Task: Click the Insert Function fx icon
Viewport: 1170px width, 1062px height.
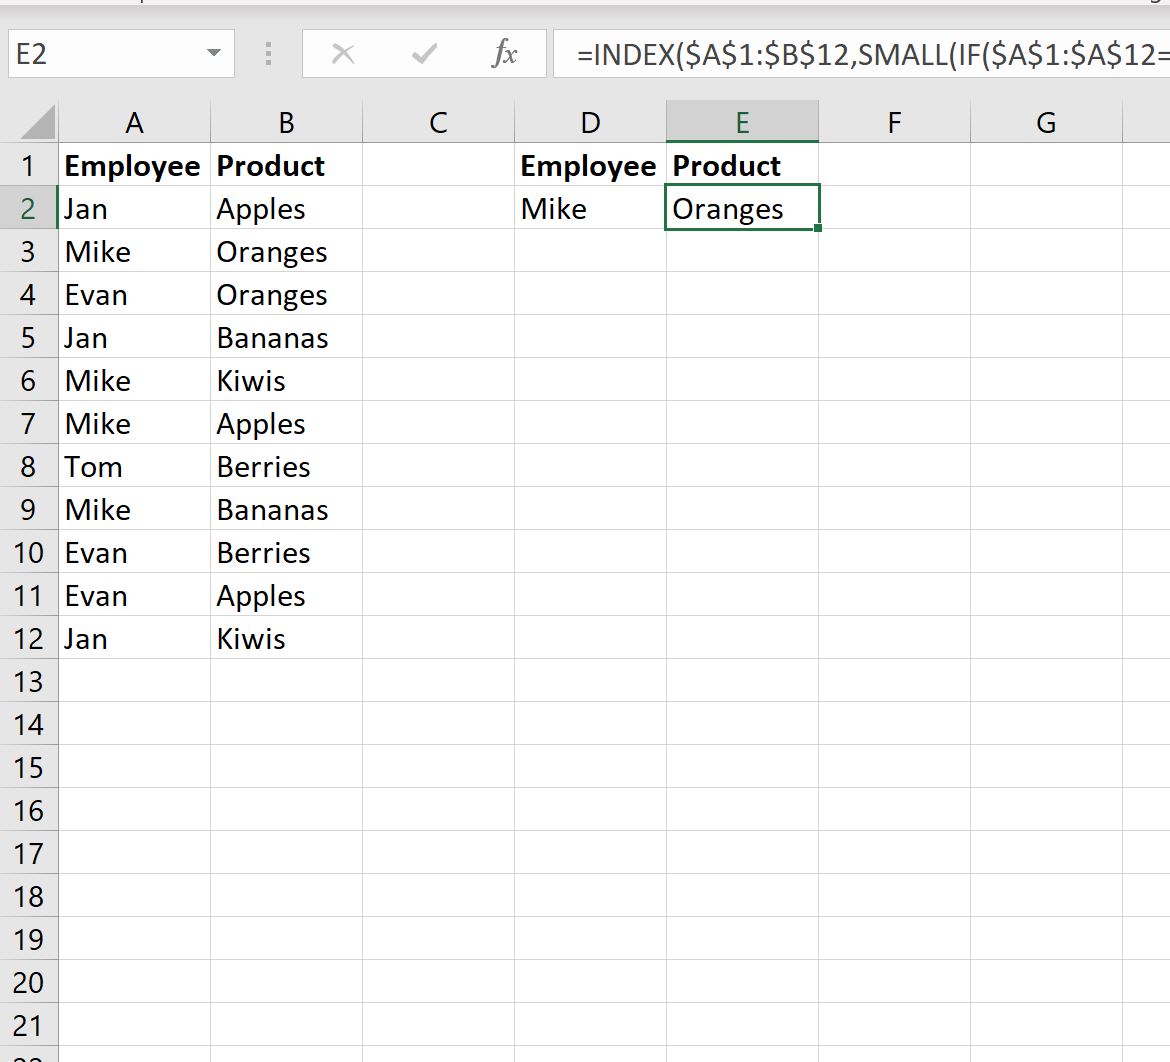Action: click(x=504, y=54)
